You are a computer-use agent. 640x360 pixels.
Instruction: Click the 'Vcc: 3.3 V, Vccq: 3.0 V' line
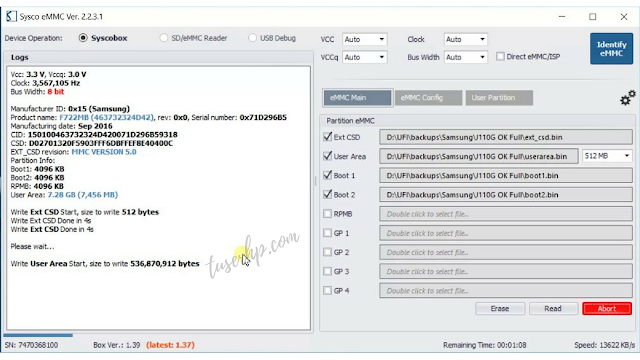pyautogui.click(x=48, y=74)
